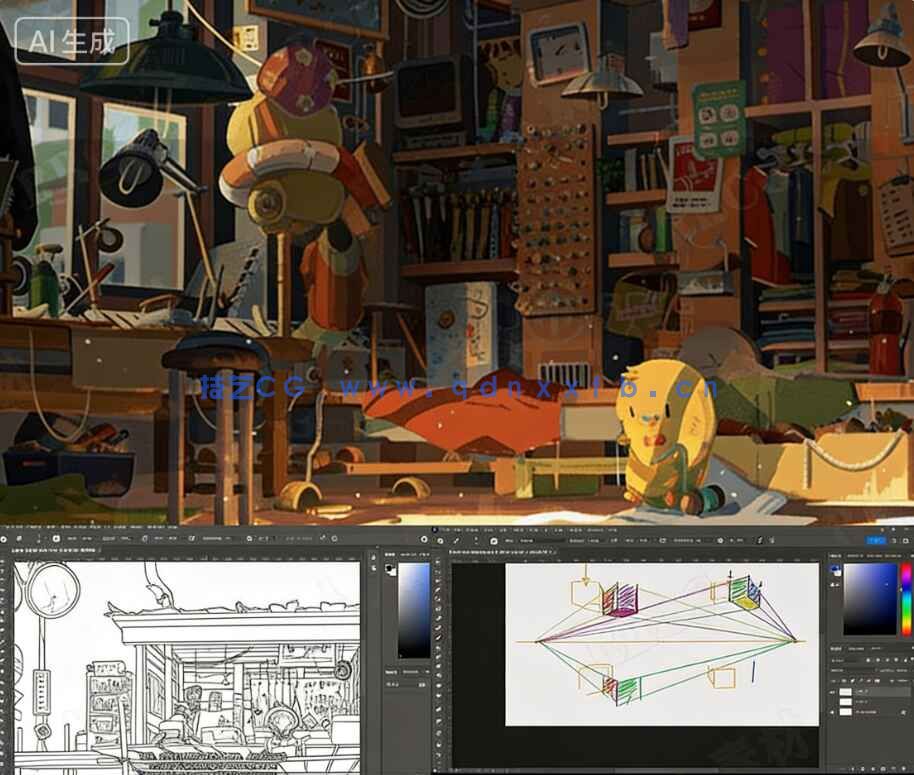Pick a color in the right window's color field

[869, 598]
